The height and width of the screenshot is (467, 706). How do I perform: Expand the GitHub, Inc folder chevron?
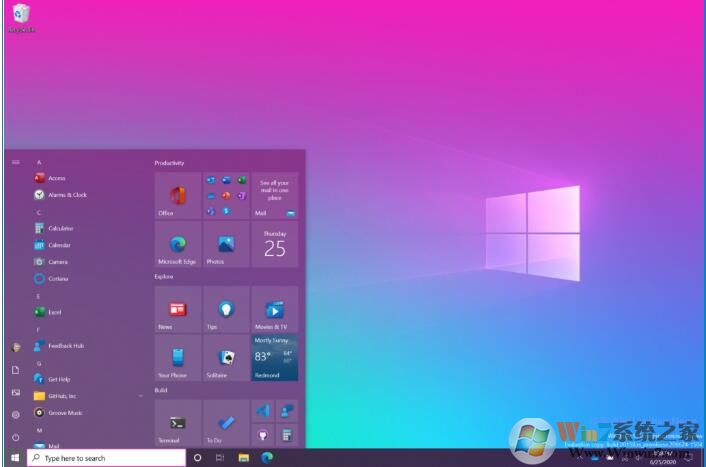pyautogui.click(x=140, y=396)
